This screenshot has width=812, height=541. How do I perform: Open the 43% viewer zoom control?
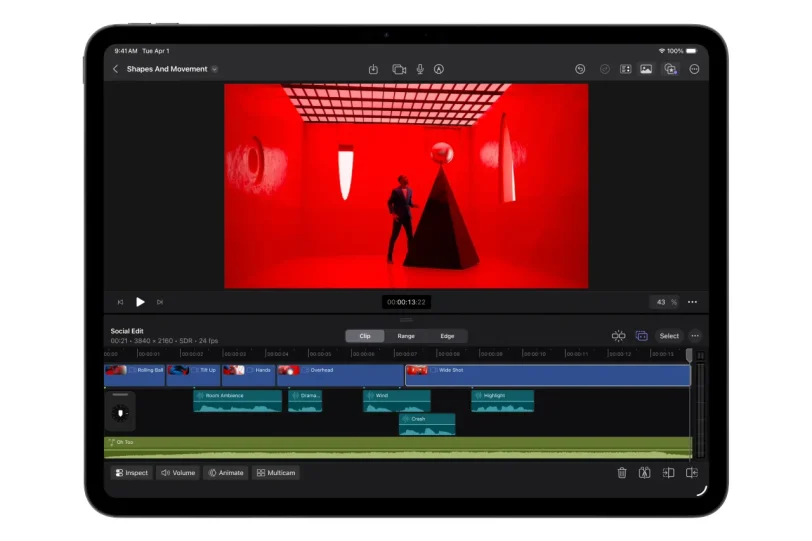click(x=665, y=302)
